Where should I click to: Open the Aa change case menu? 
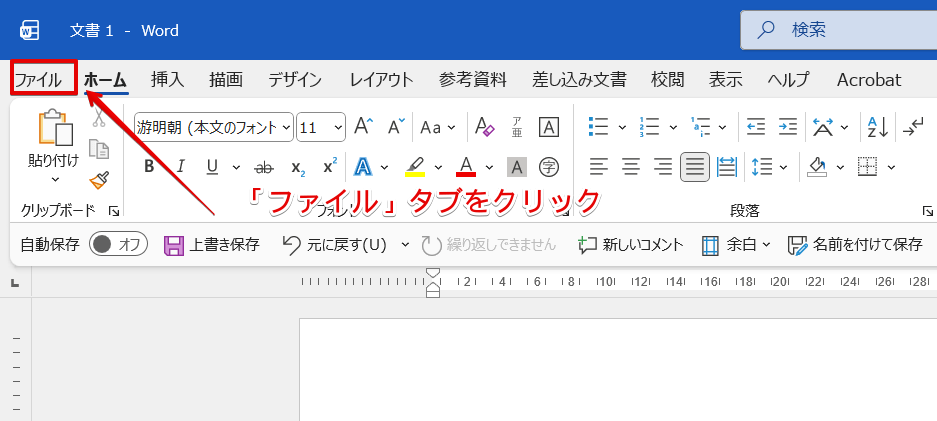(x=437, y=127)
